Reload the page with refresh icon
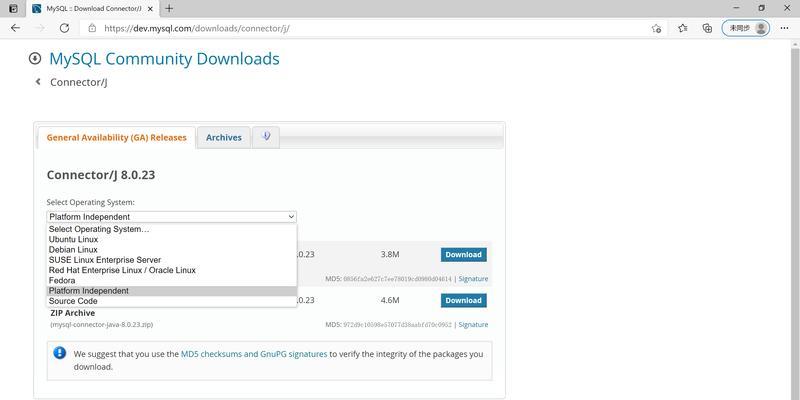Viewport: 800px width, 400px height. (x=64, y=28)
